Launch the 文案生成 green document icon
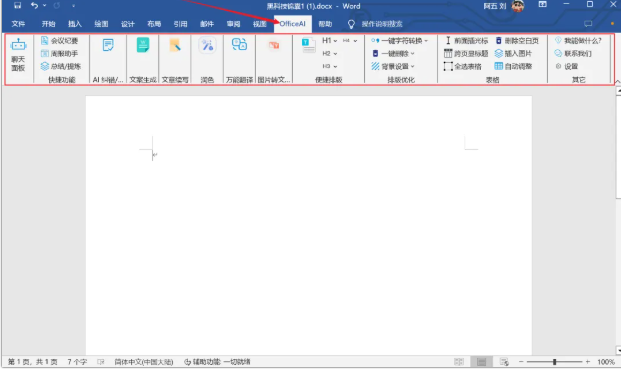 pos(143,45)
